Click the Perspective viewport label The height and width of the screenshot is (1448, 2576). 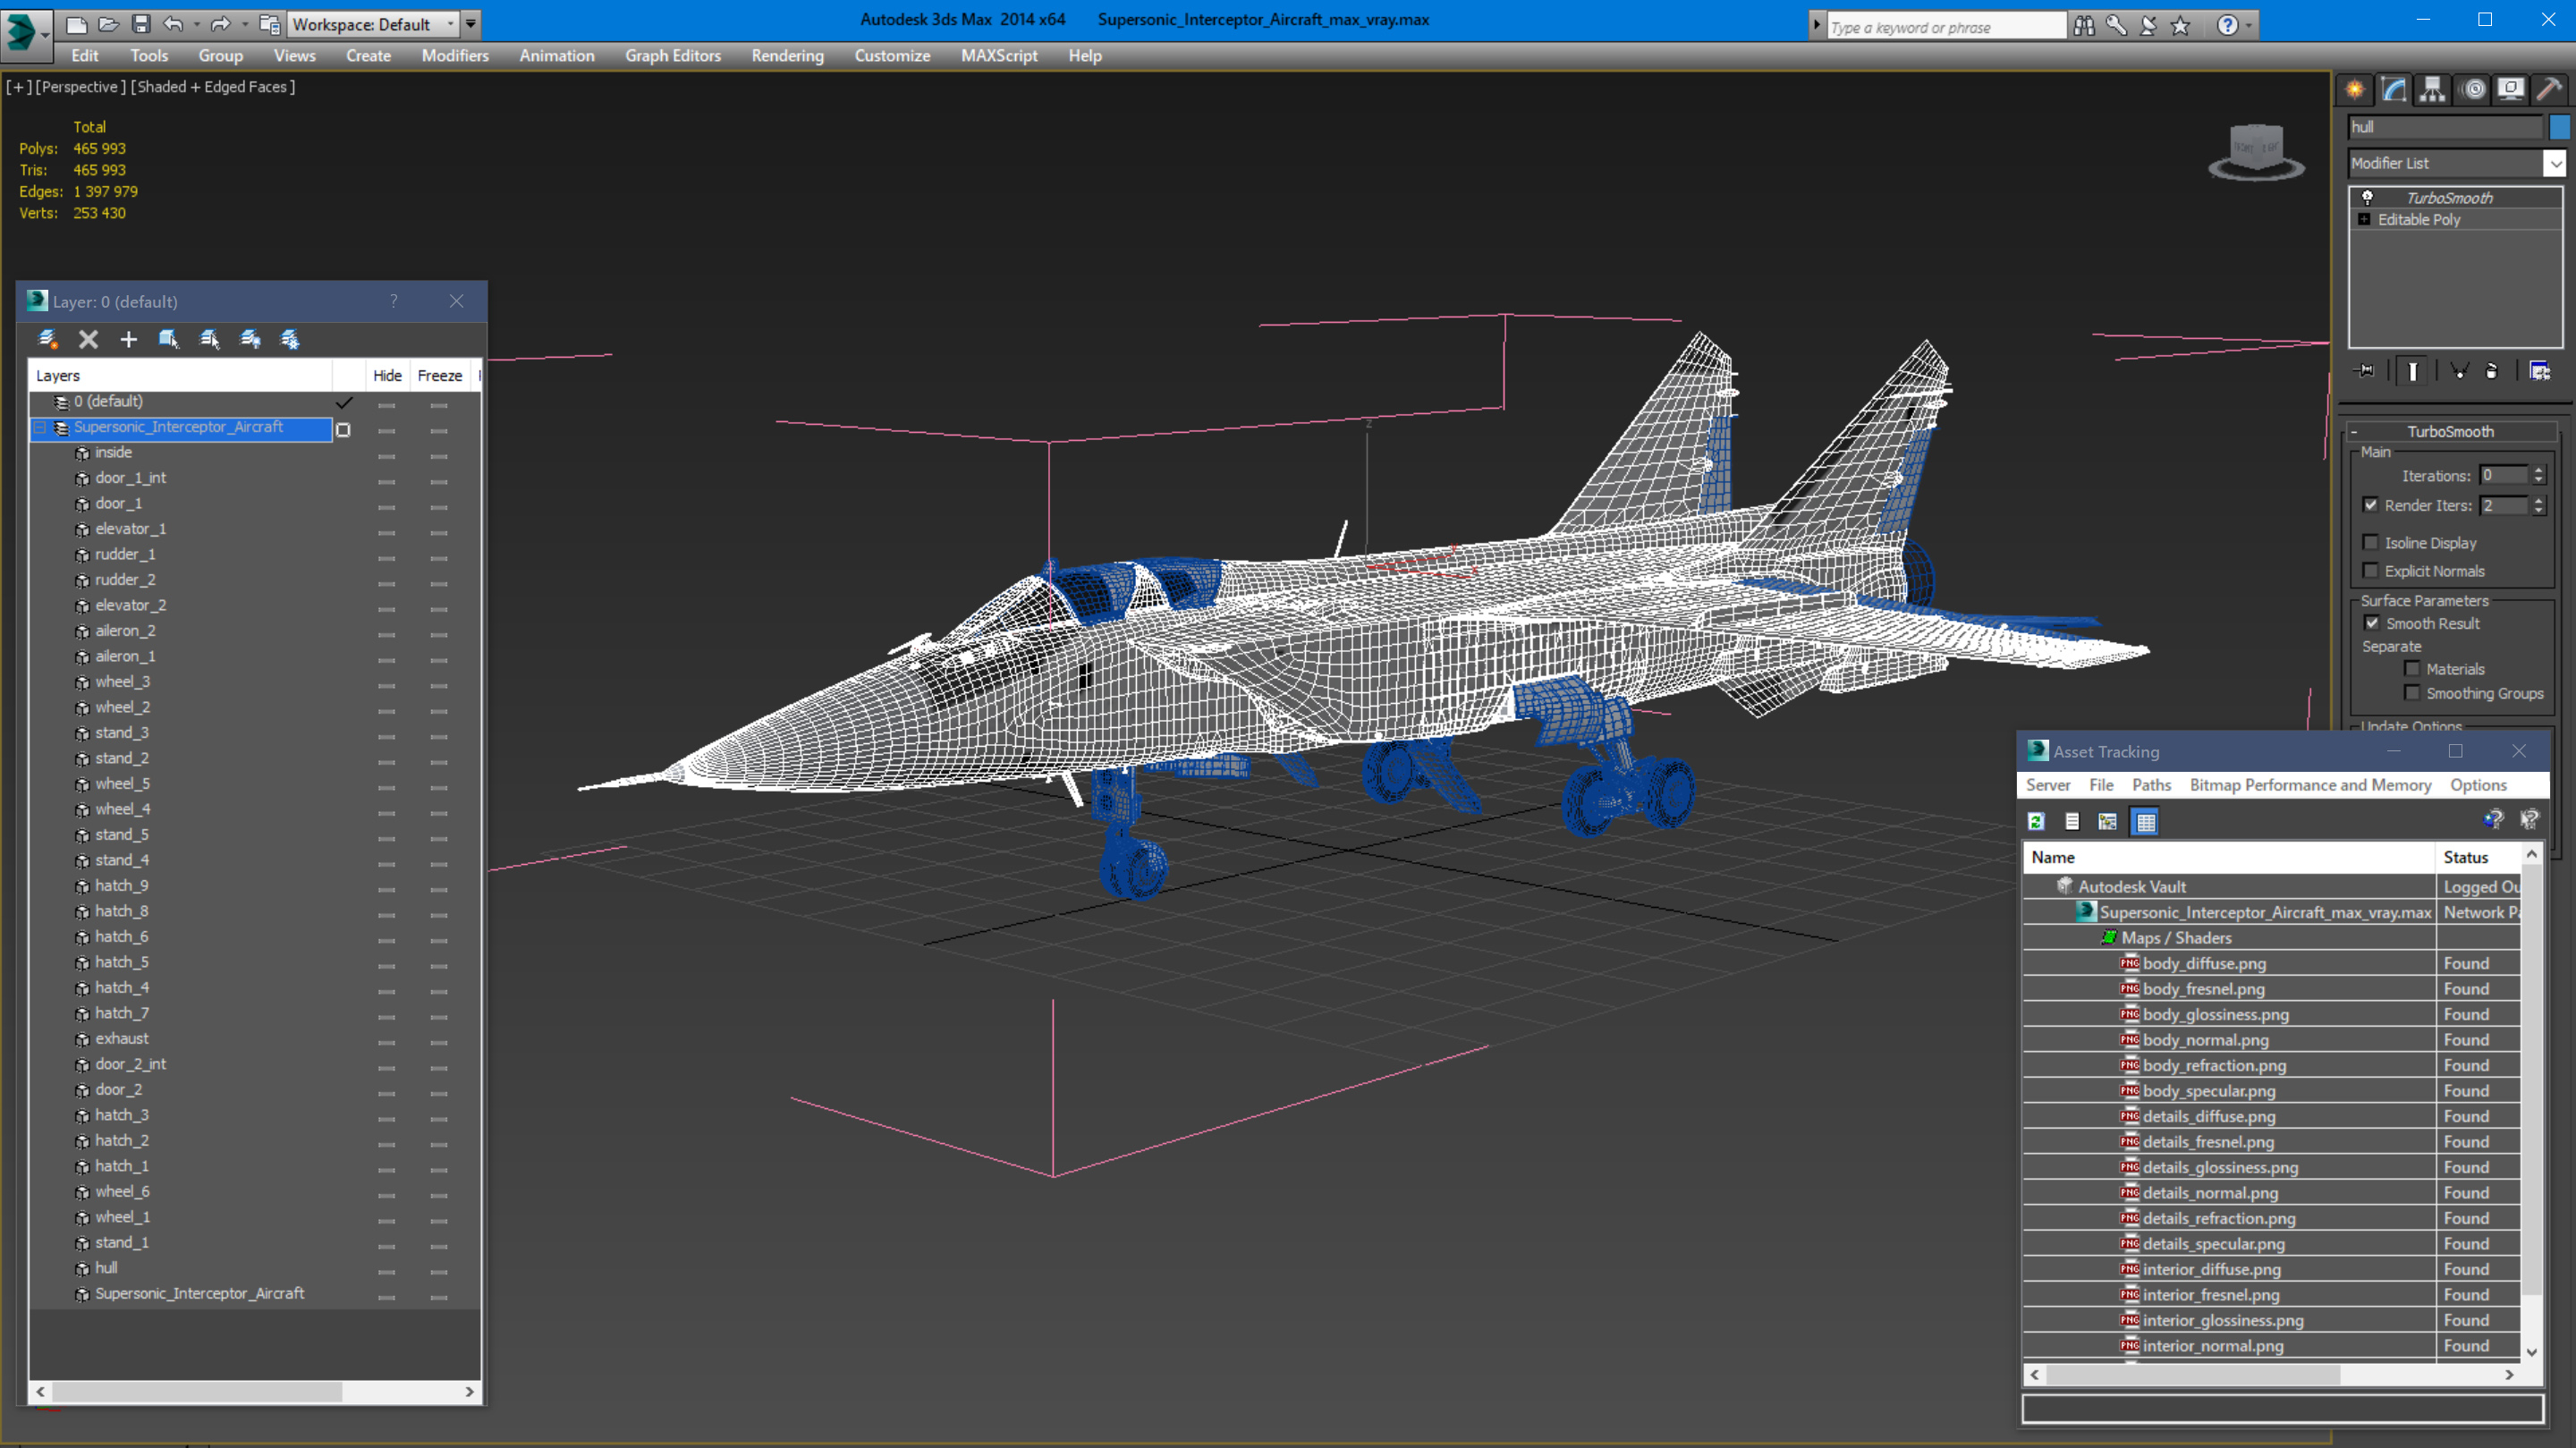click(81, 87)
